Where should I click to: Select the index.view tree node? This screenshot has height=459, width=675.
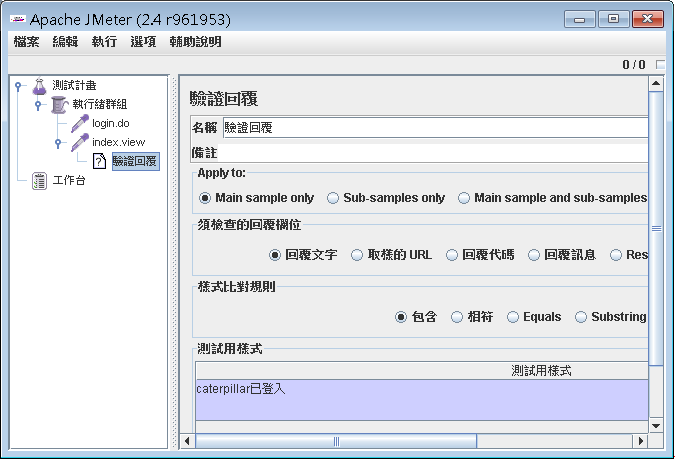[118, 142]
